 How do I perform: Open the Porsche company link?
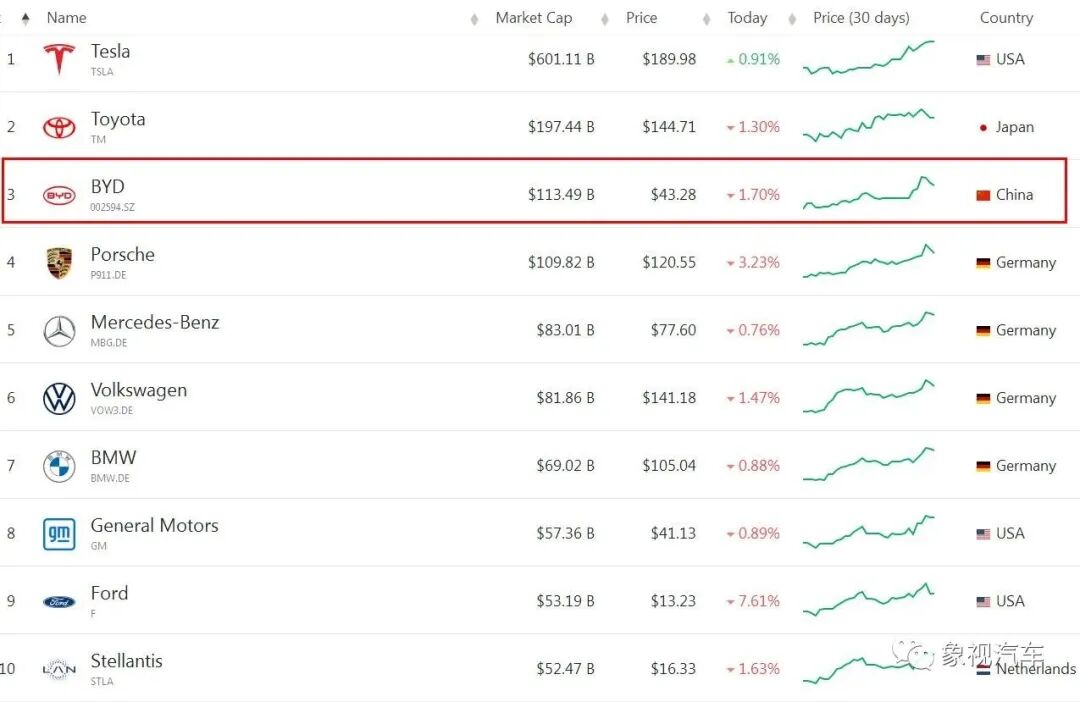point(123,255)
